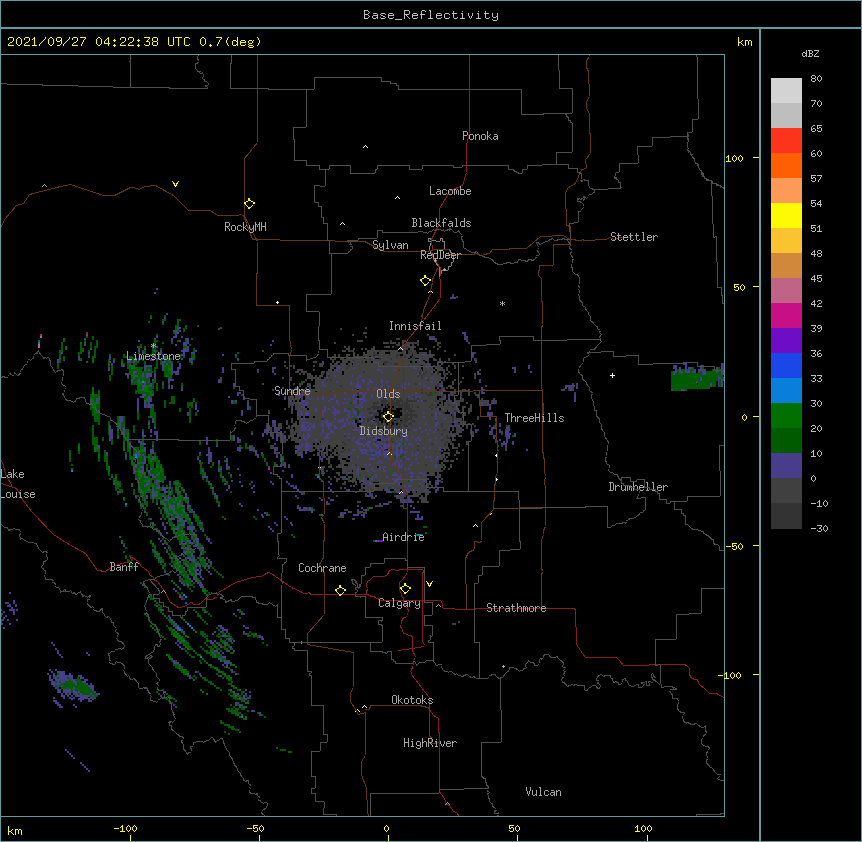This screenshot has height=842, width=862.
Task: Click the green echo patch at the east map edge
Action: [x=697, y=378]
